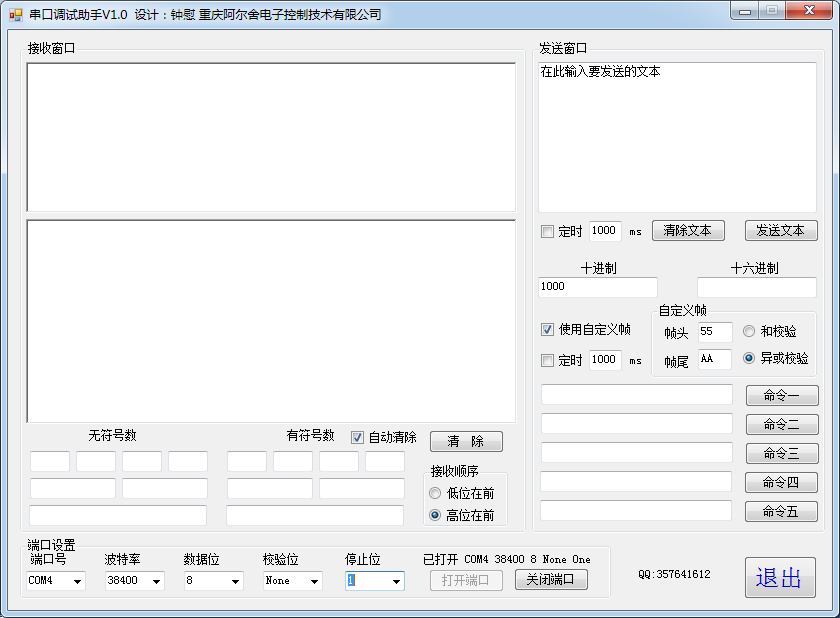The height and width of the screenshot is (618, 840).
Task: Click the send text area
Action: [x=677, y=137]
